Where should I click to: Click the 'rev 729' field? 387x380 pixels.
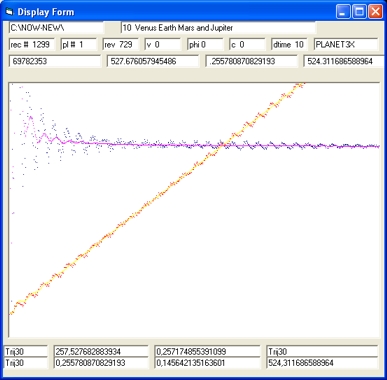(x=121, y=44)
